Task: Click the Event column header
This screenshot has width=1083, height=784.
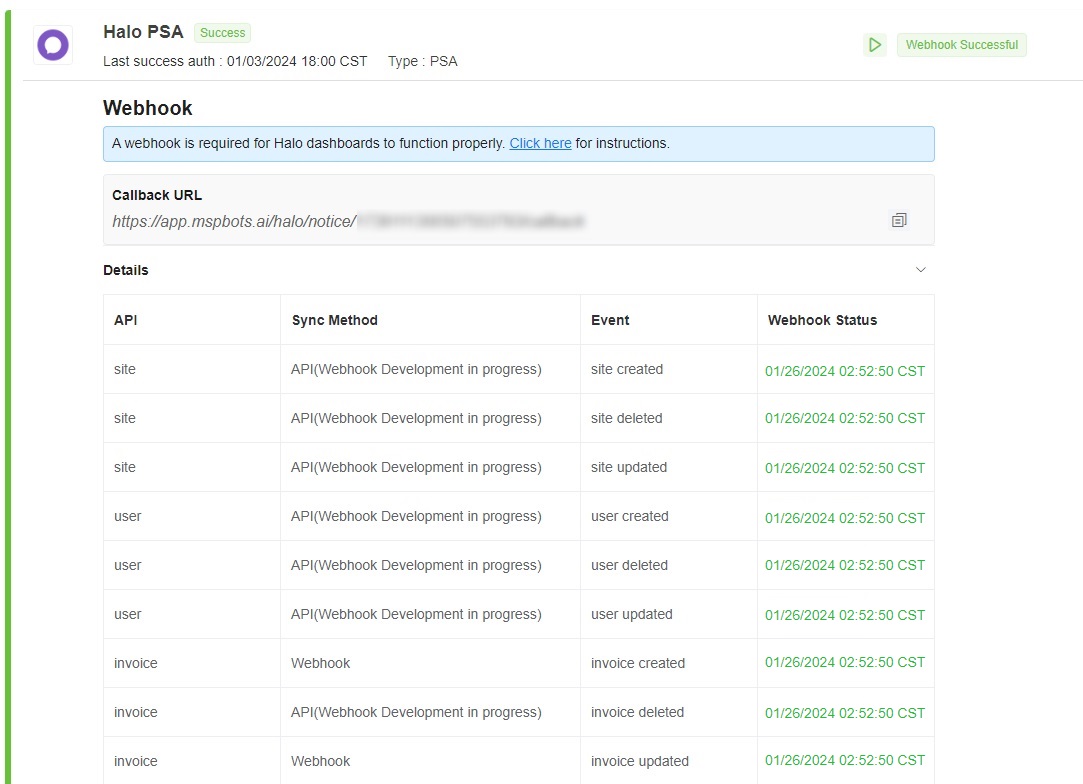Action: pos(610,320)
